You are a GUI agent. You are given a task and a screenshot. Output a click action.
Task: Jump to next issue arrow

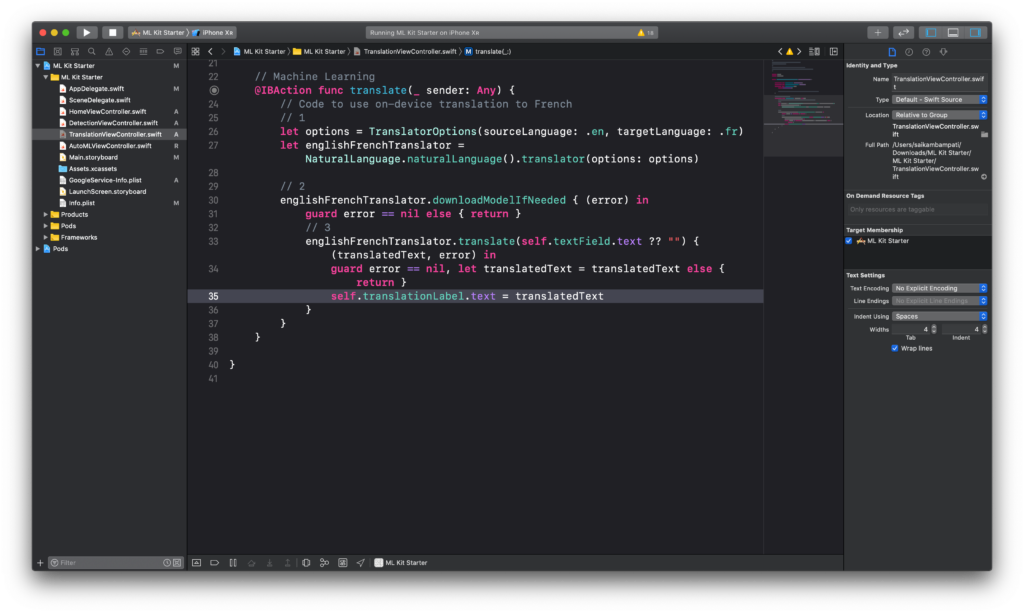click(x=799, y=52)
